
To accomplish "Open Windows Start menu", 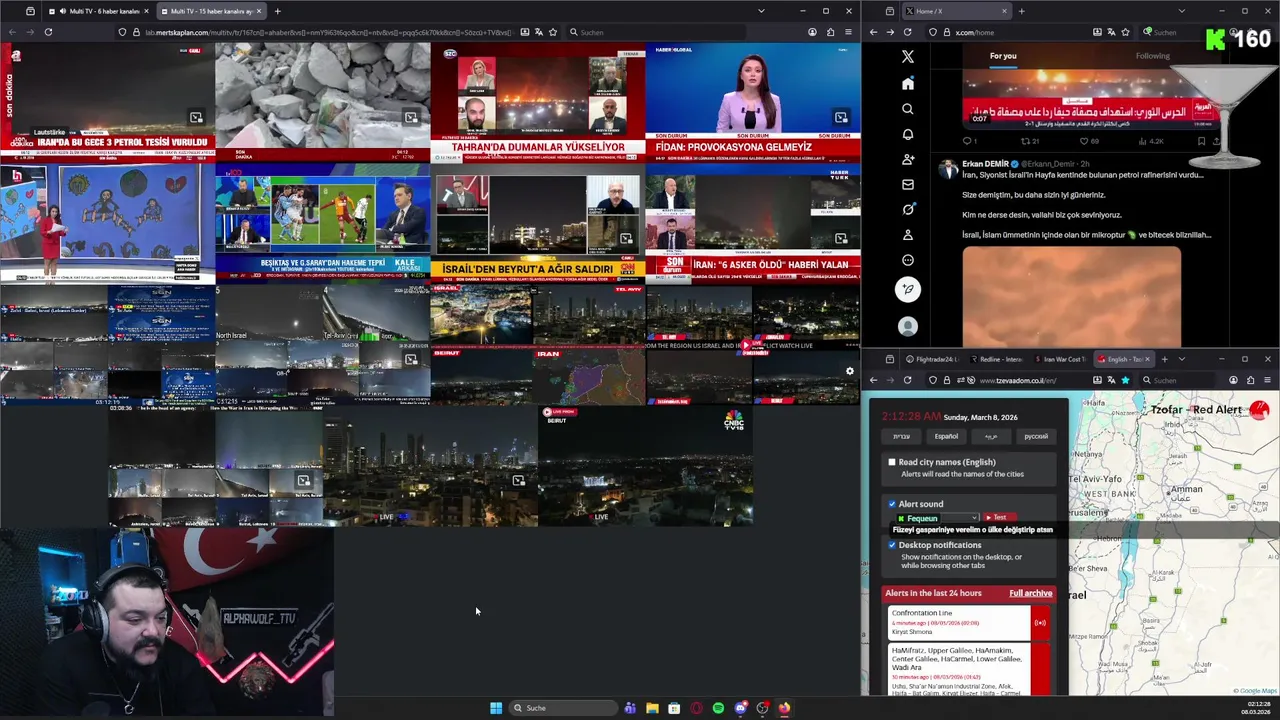I will [x=496, y=708].
